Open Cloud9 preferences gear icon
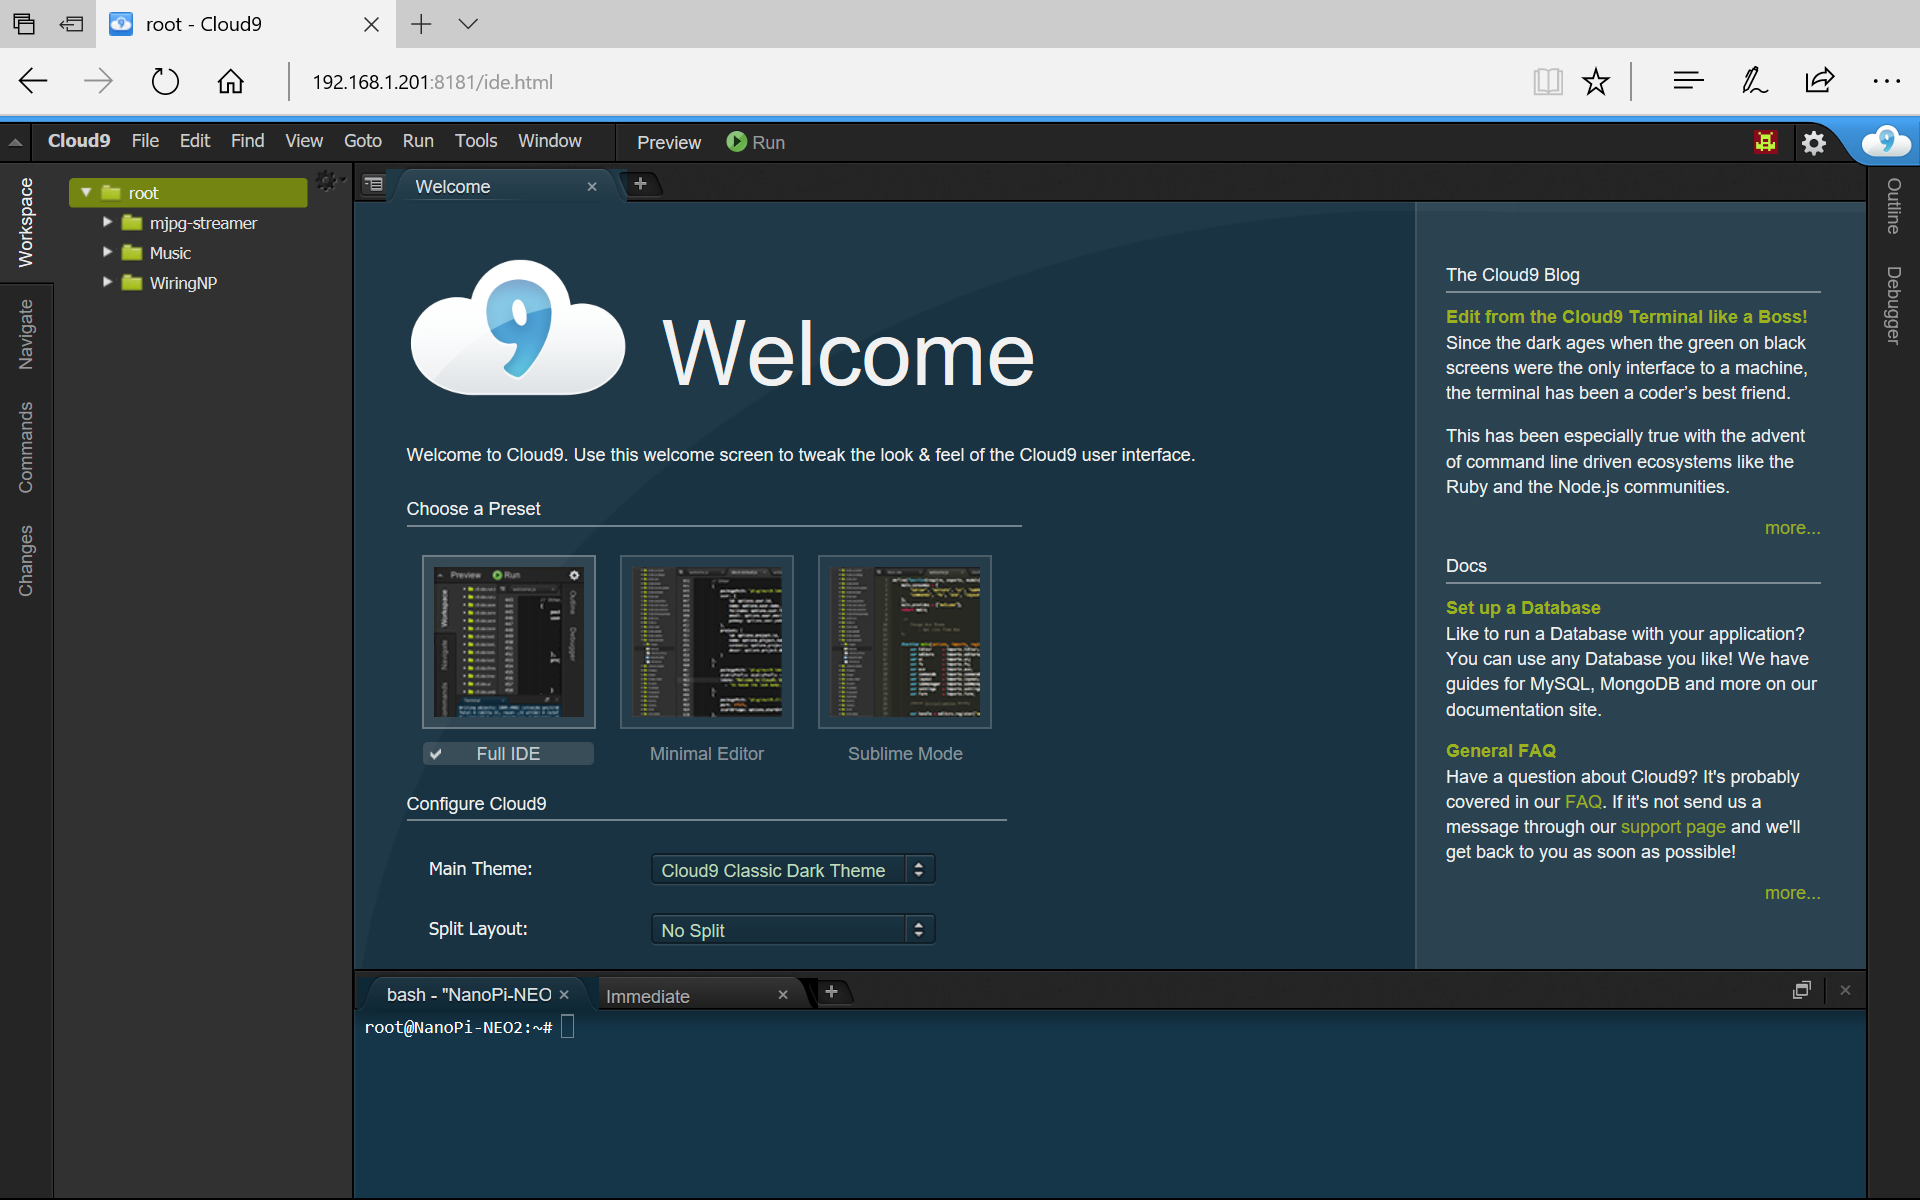Screen dimensions: 1920x1200 (x=1813, y=143)
